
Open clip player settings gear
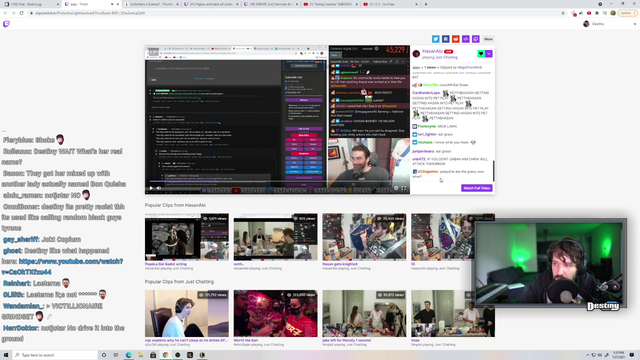coord(396,188)
